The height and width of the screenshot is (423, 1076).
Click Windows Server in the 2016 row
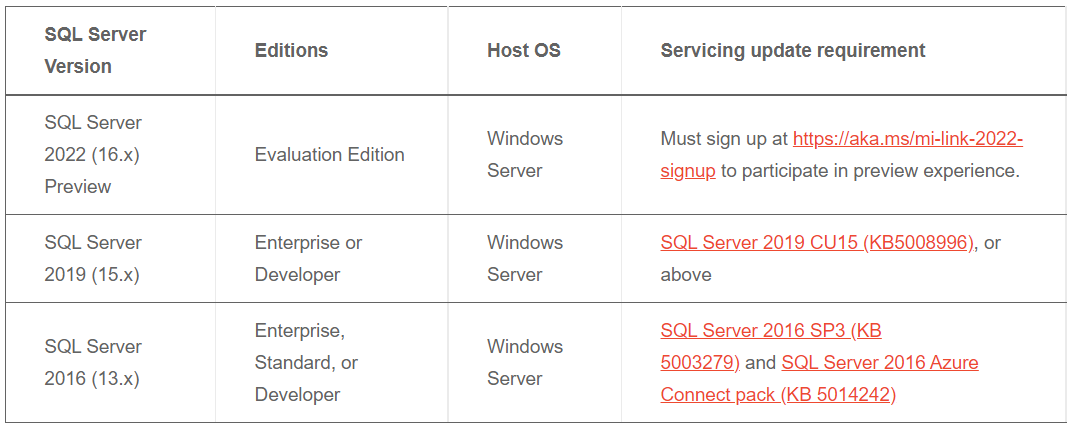click(x=525, y=363)
